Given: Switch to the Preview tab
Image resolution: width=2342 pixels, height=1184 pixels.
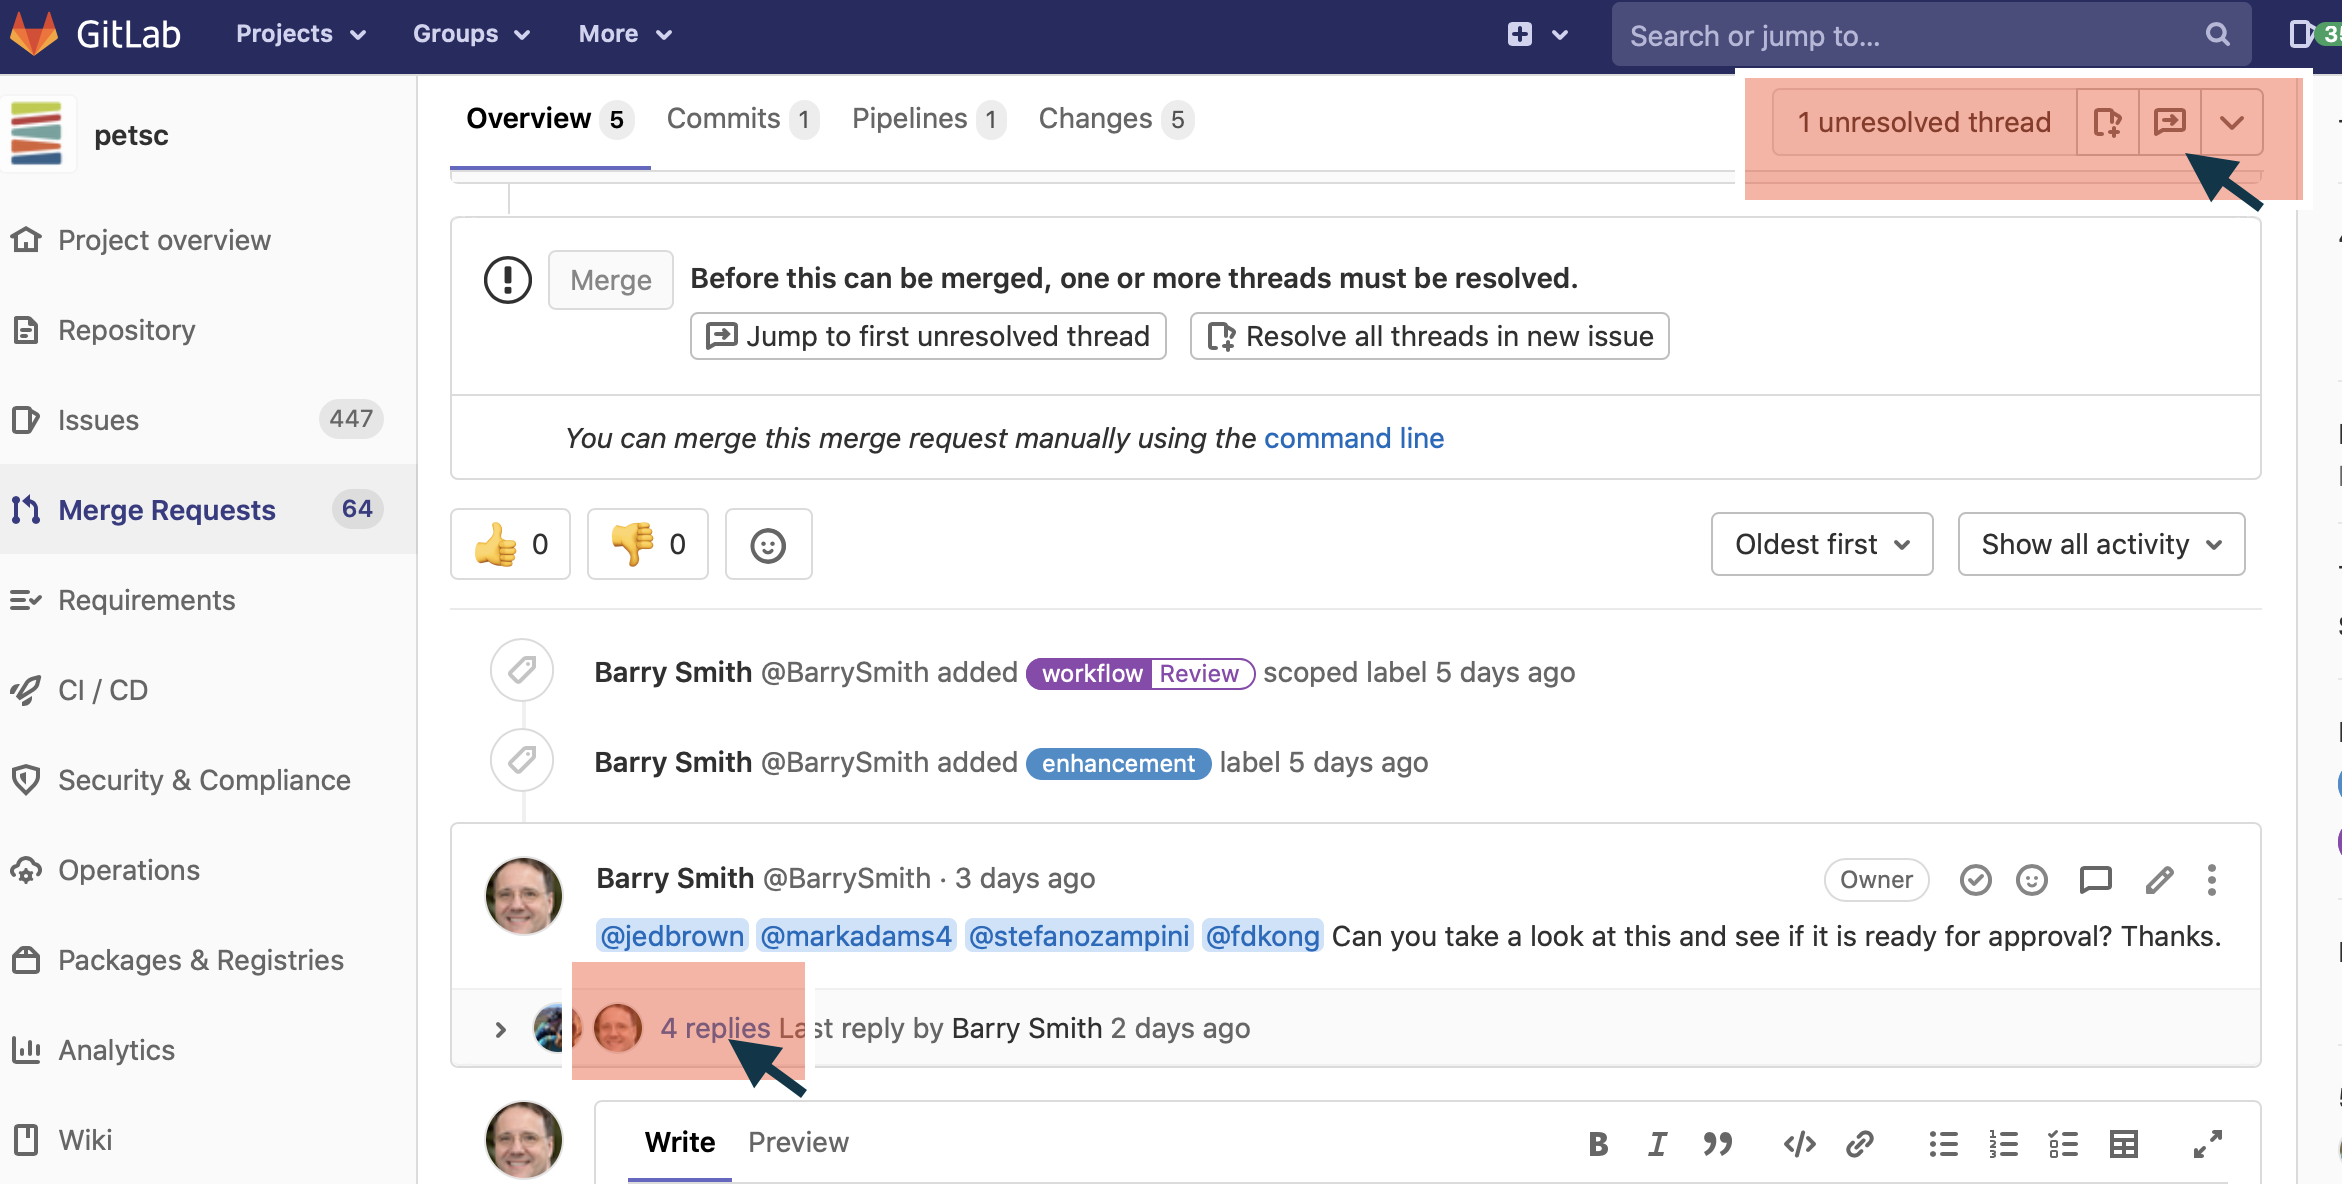Looking at the screenshot, I should coord(798,1142).
